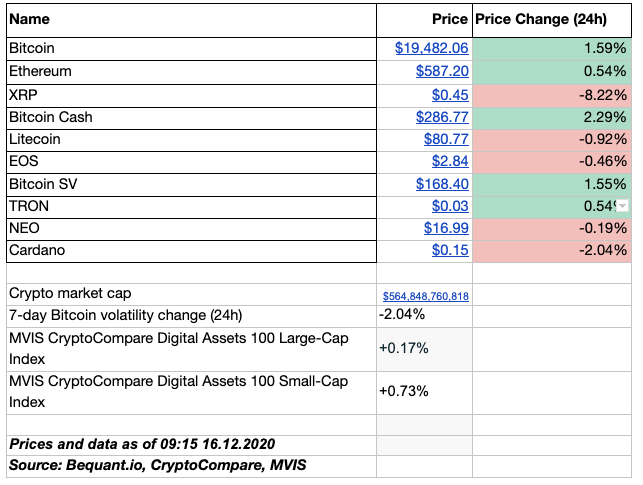Open the Bitcoin price link $19,482.06

431,48
